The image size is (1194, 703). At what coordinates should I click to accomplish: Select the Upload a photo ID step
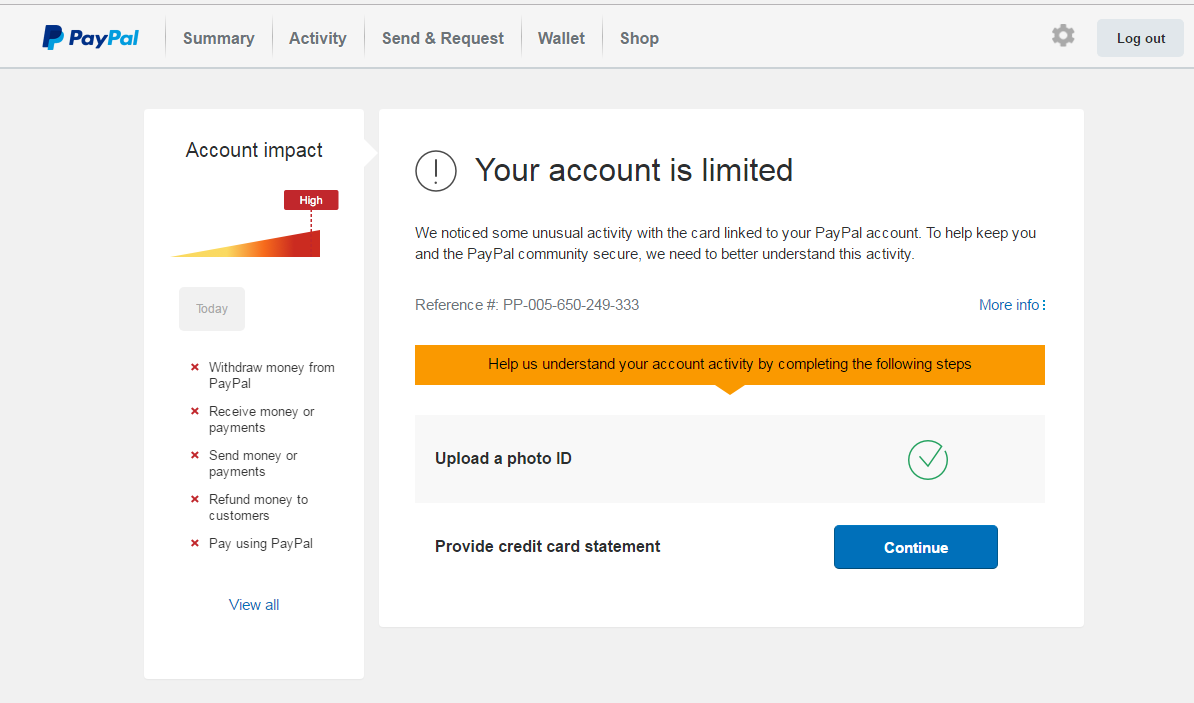click(729, 459)
